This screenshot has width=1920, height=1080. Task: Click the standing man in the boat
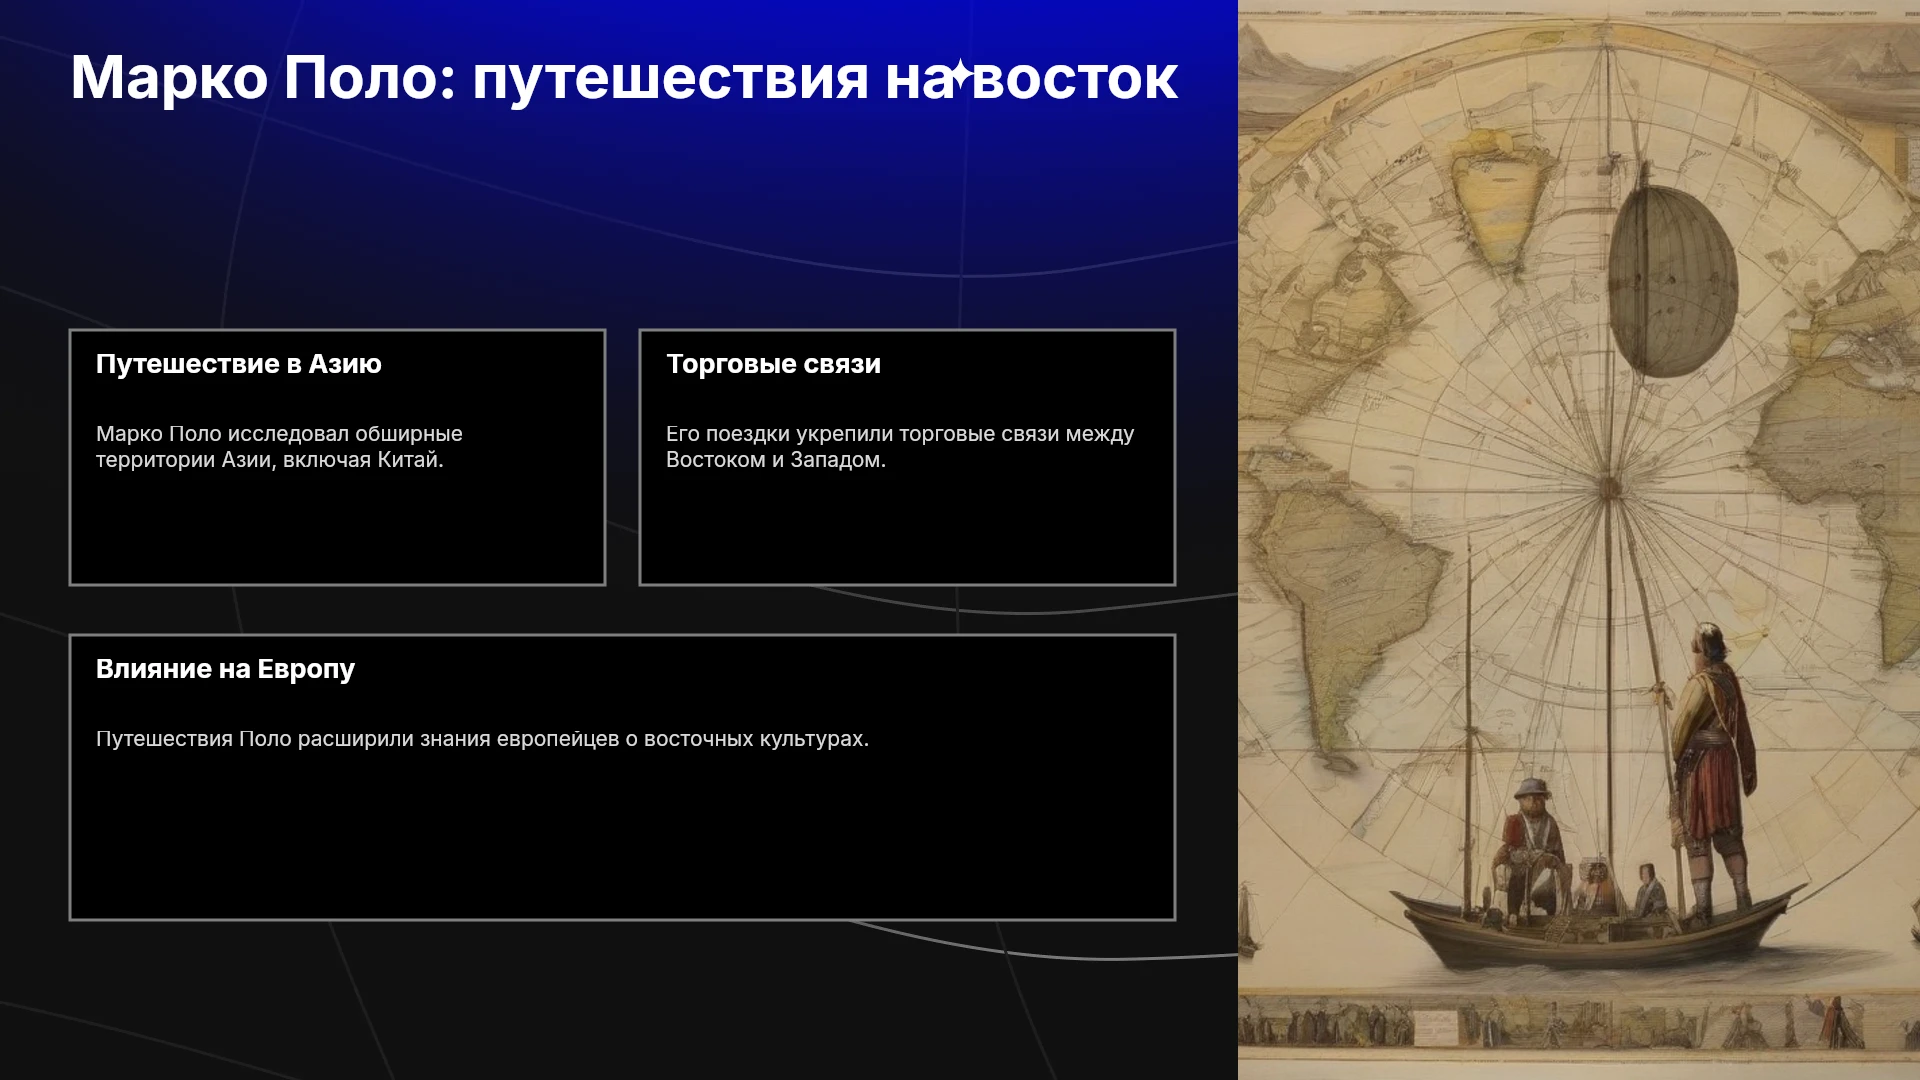click(x=1712, y=770)
